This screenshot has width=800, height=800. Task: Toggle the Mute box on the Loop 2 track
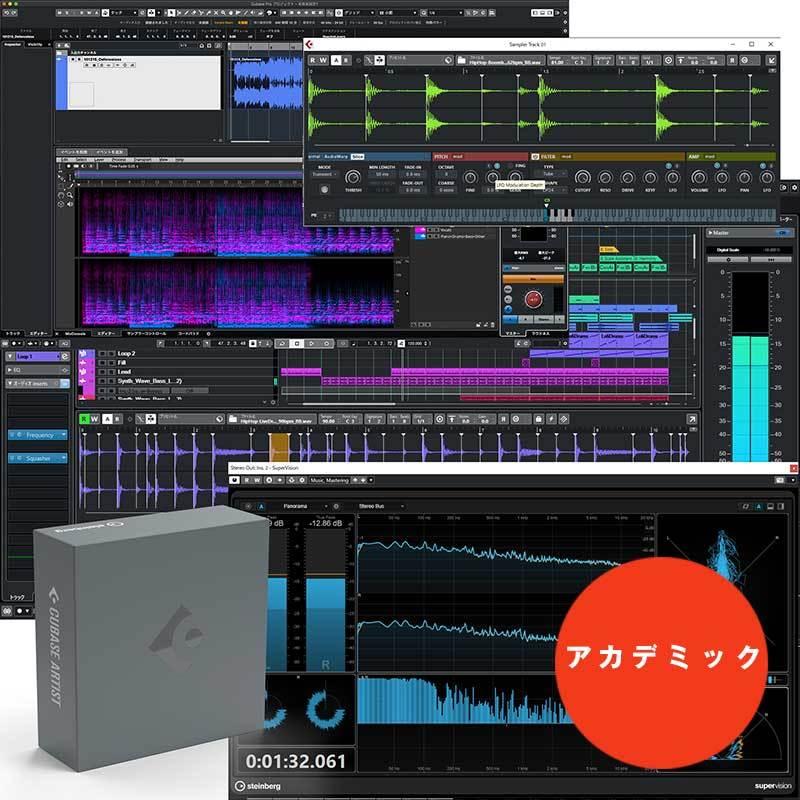coord(102,354)
